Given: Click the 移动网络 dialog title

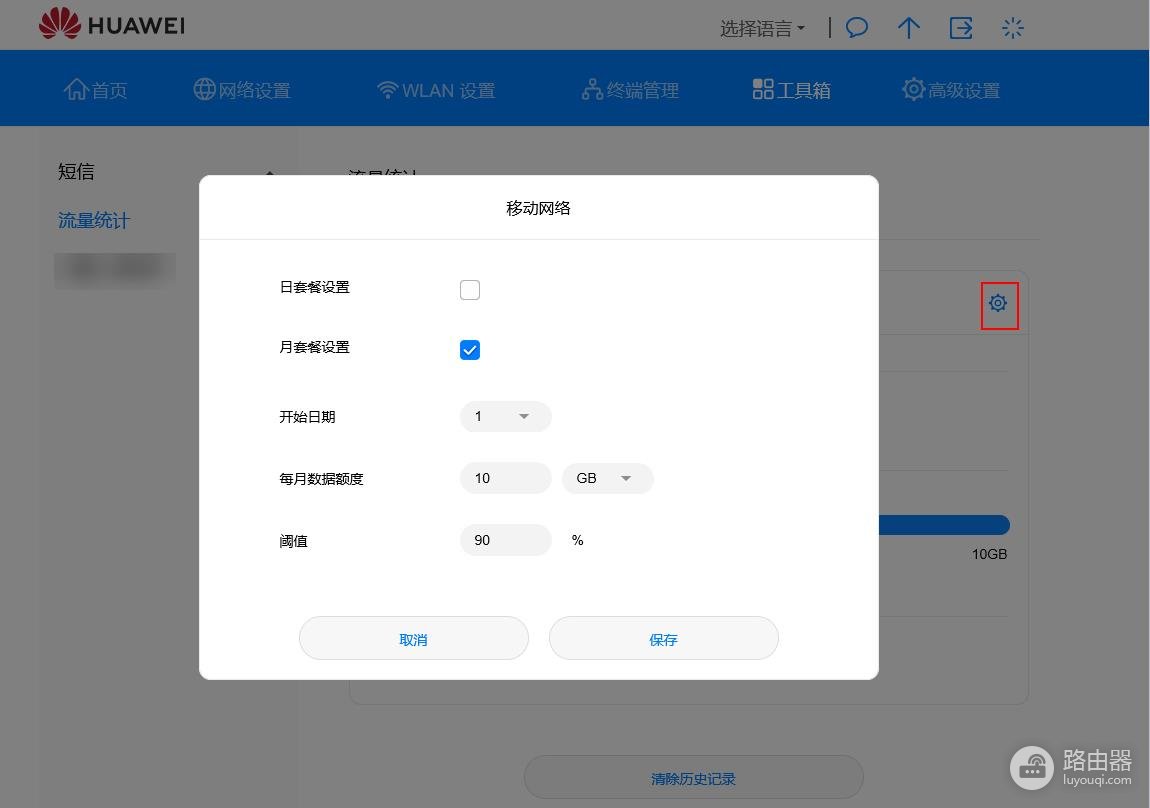Looking at the screenshot, I should pyautogui.click(x=538, y=208).
